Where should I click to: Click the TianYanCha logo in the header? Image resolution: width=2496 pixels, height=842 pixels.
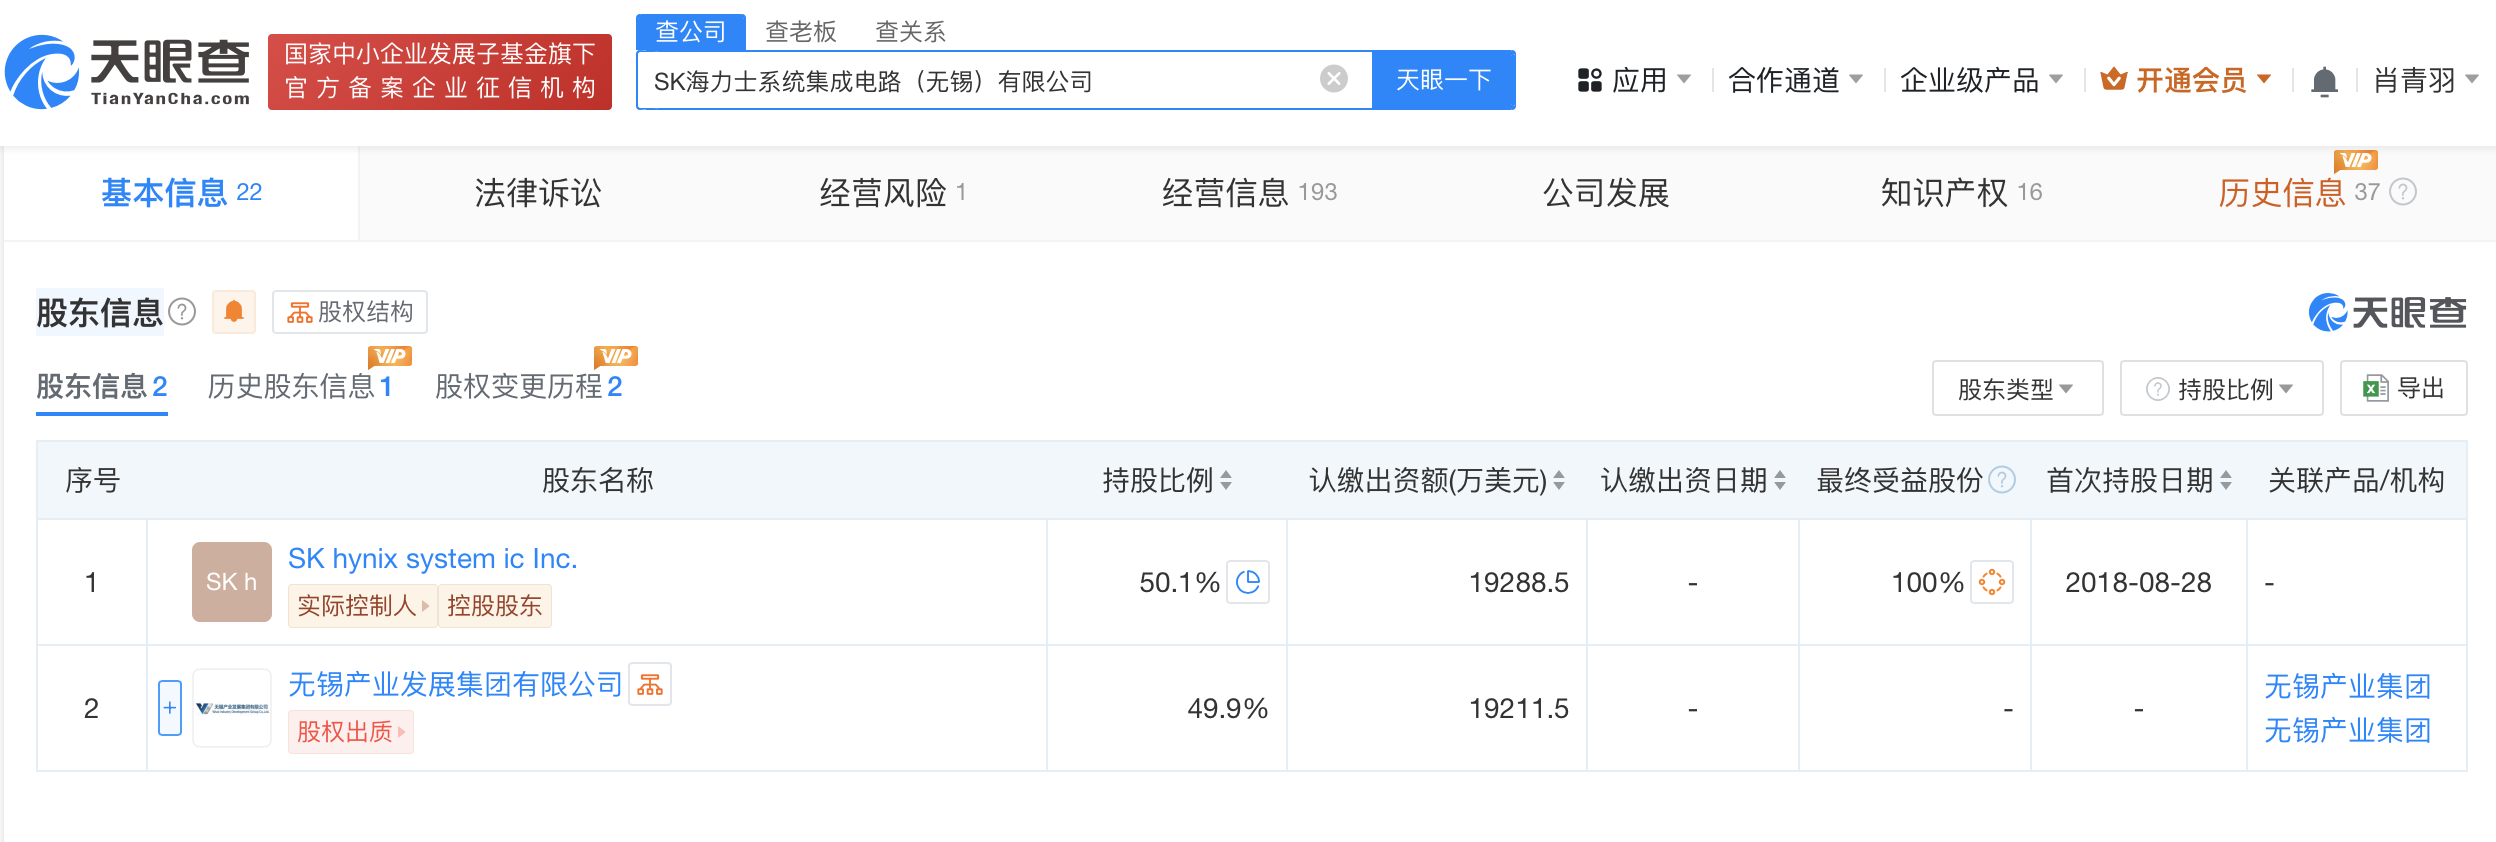point(128,72)
